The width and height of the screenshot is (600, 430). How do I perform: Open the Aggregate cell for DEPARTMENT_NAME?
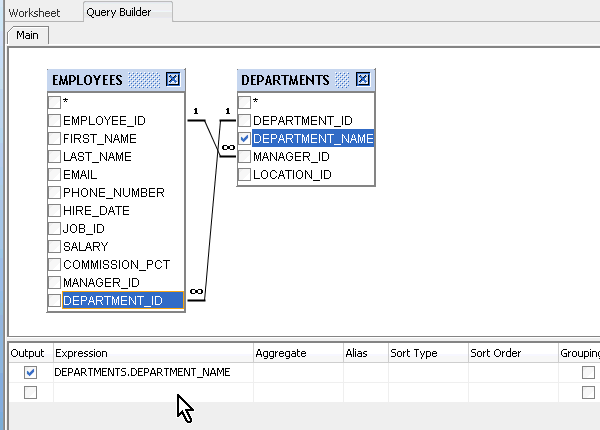point(297,372)
